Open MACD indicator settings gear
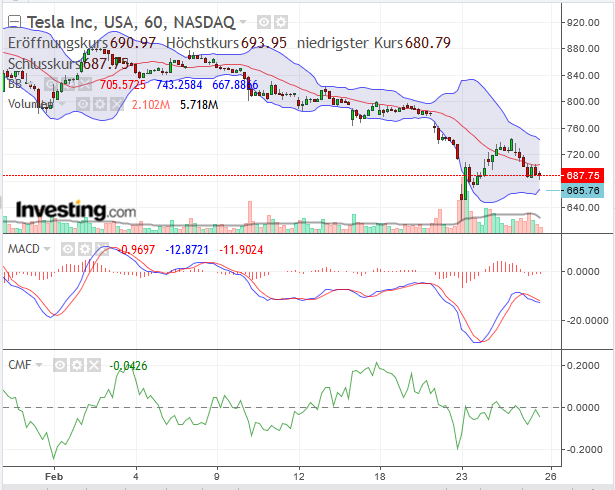 [85, 249]
